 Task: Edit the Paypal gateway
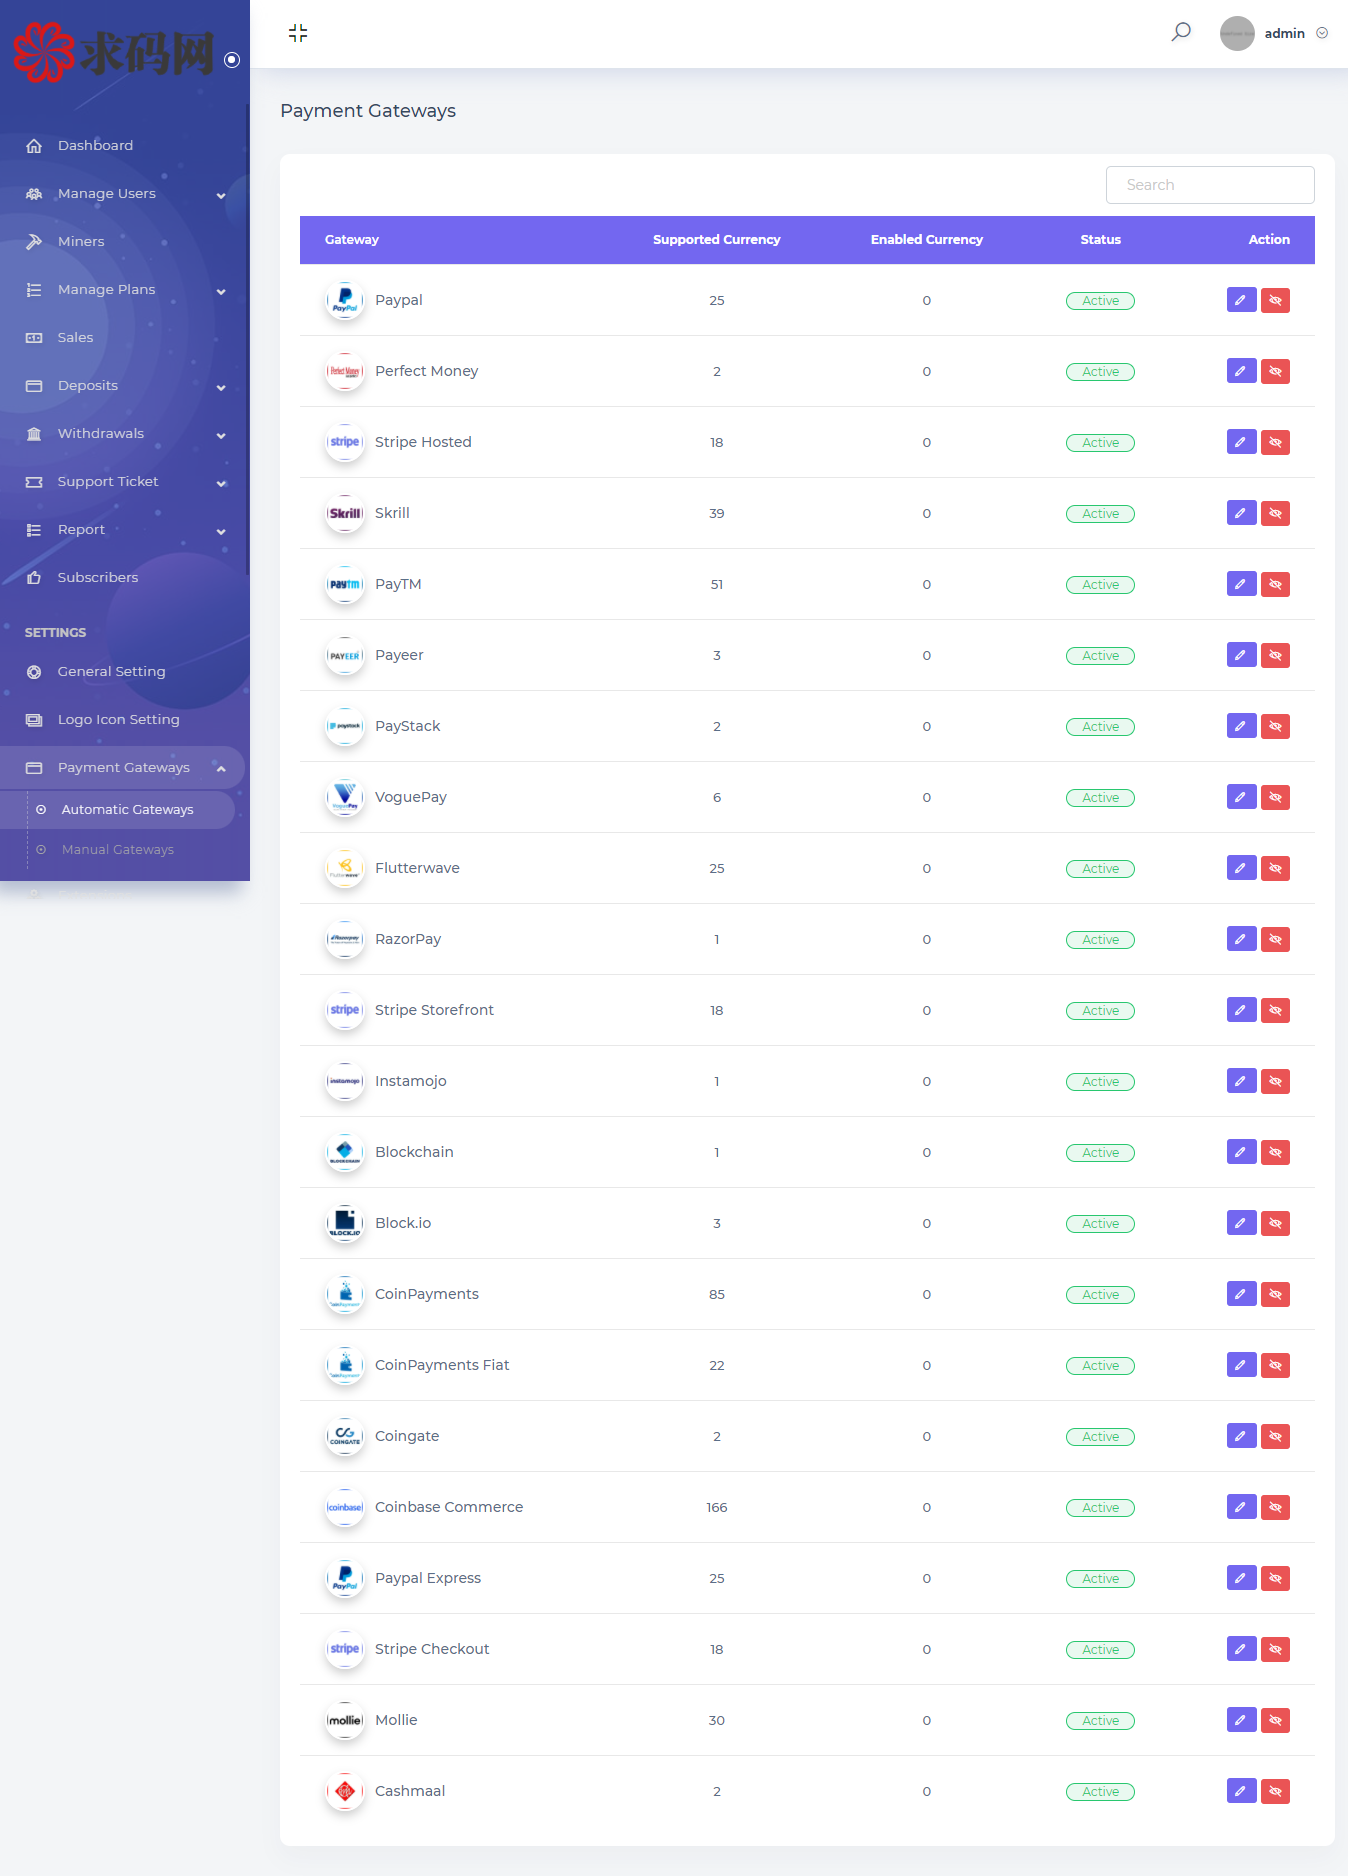[1241, 300]
